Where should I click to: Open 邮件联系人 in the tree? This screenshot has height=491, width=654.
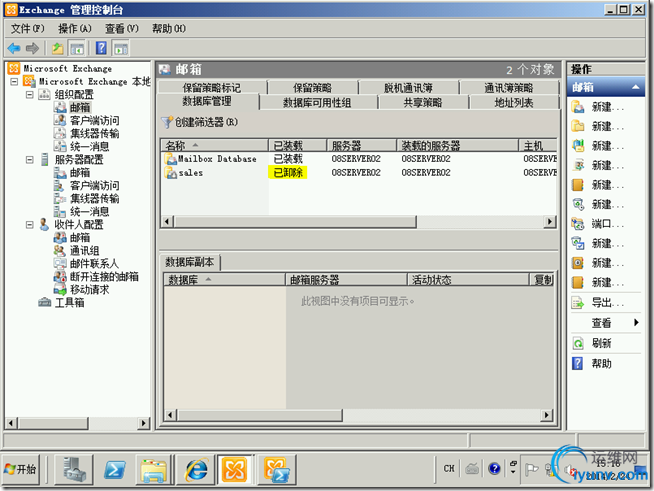click(x=94, y=264)
